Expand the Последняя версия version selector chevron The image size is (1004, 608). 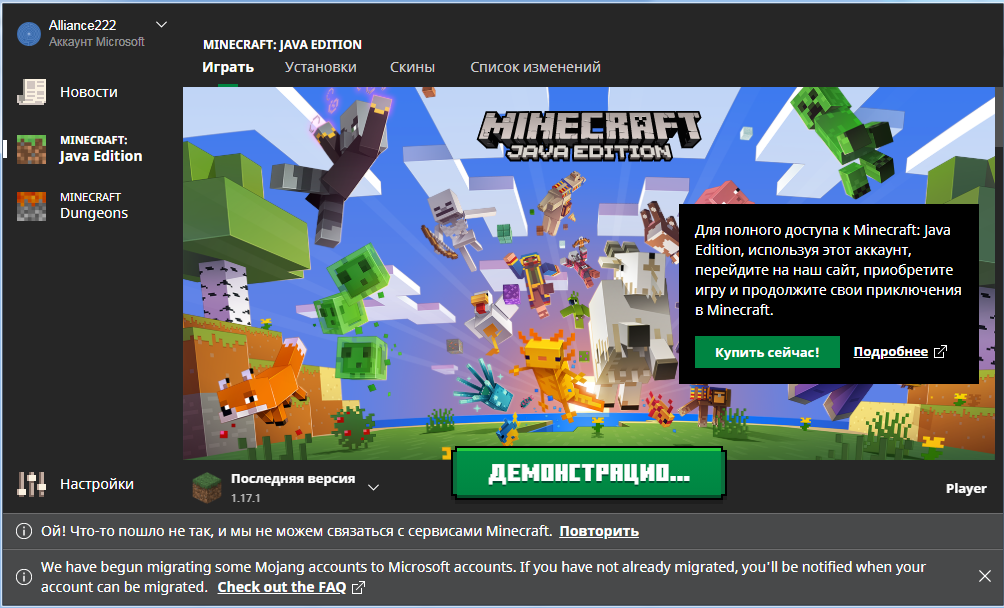tap(373, 488)
